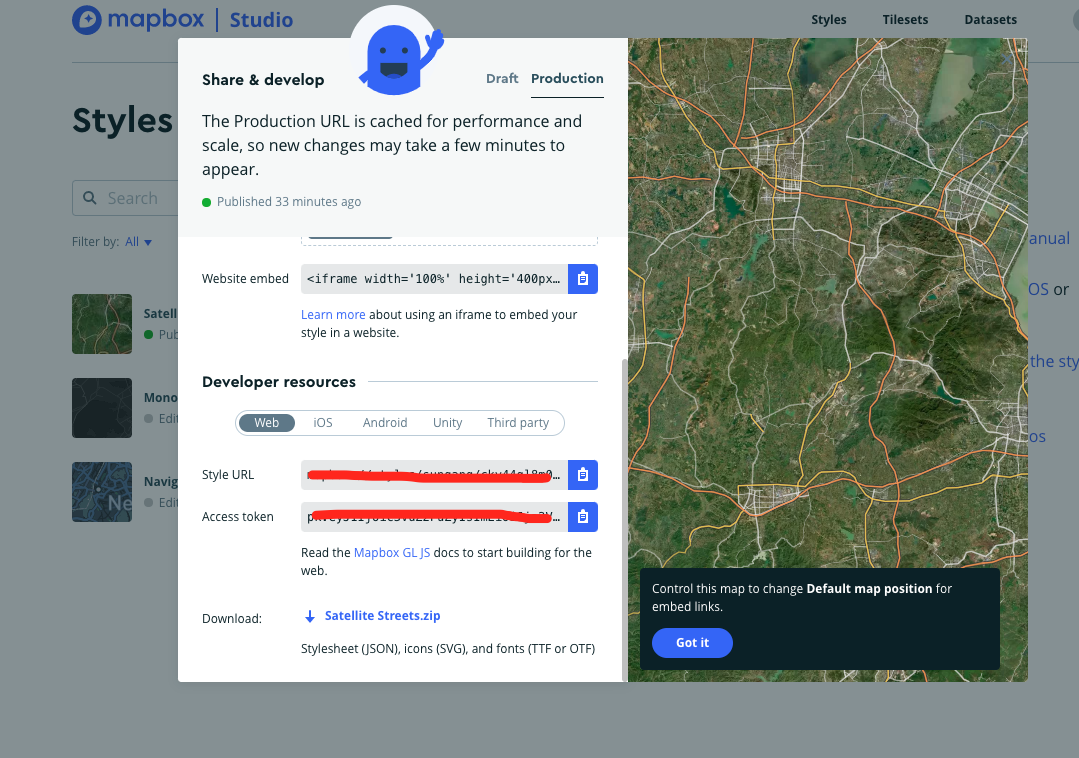Image resolution: width=1079 pixels, height=758 pixels.
Task: Copy the Website embed iframe code
Action: pyautogui.click(x=582, y=279)
